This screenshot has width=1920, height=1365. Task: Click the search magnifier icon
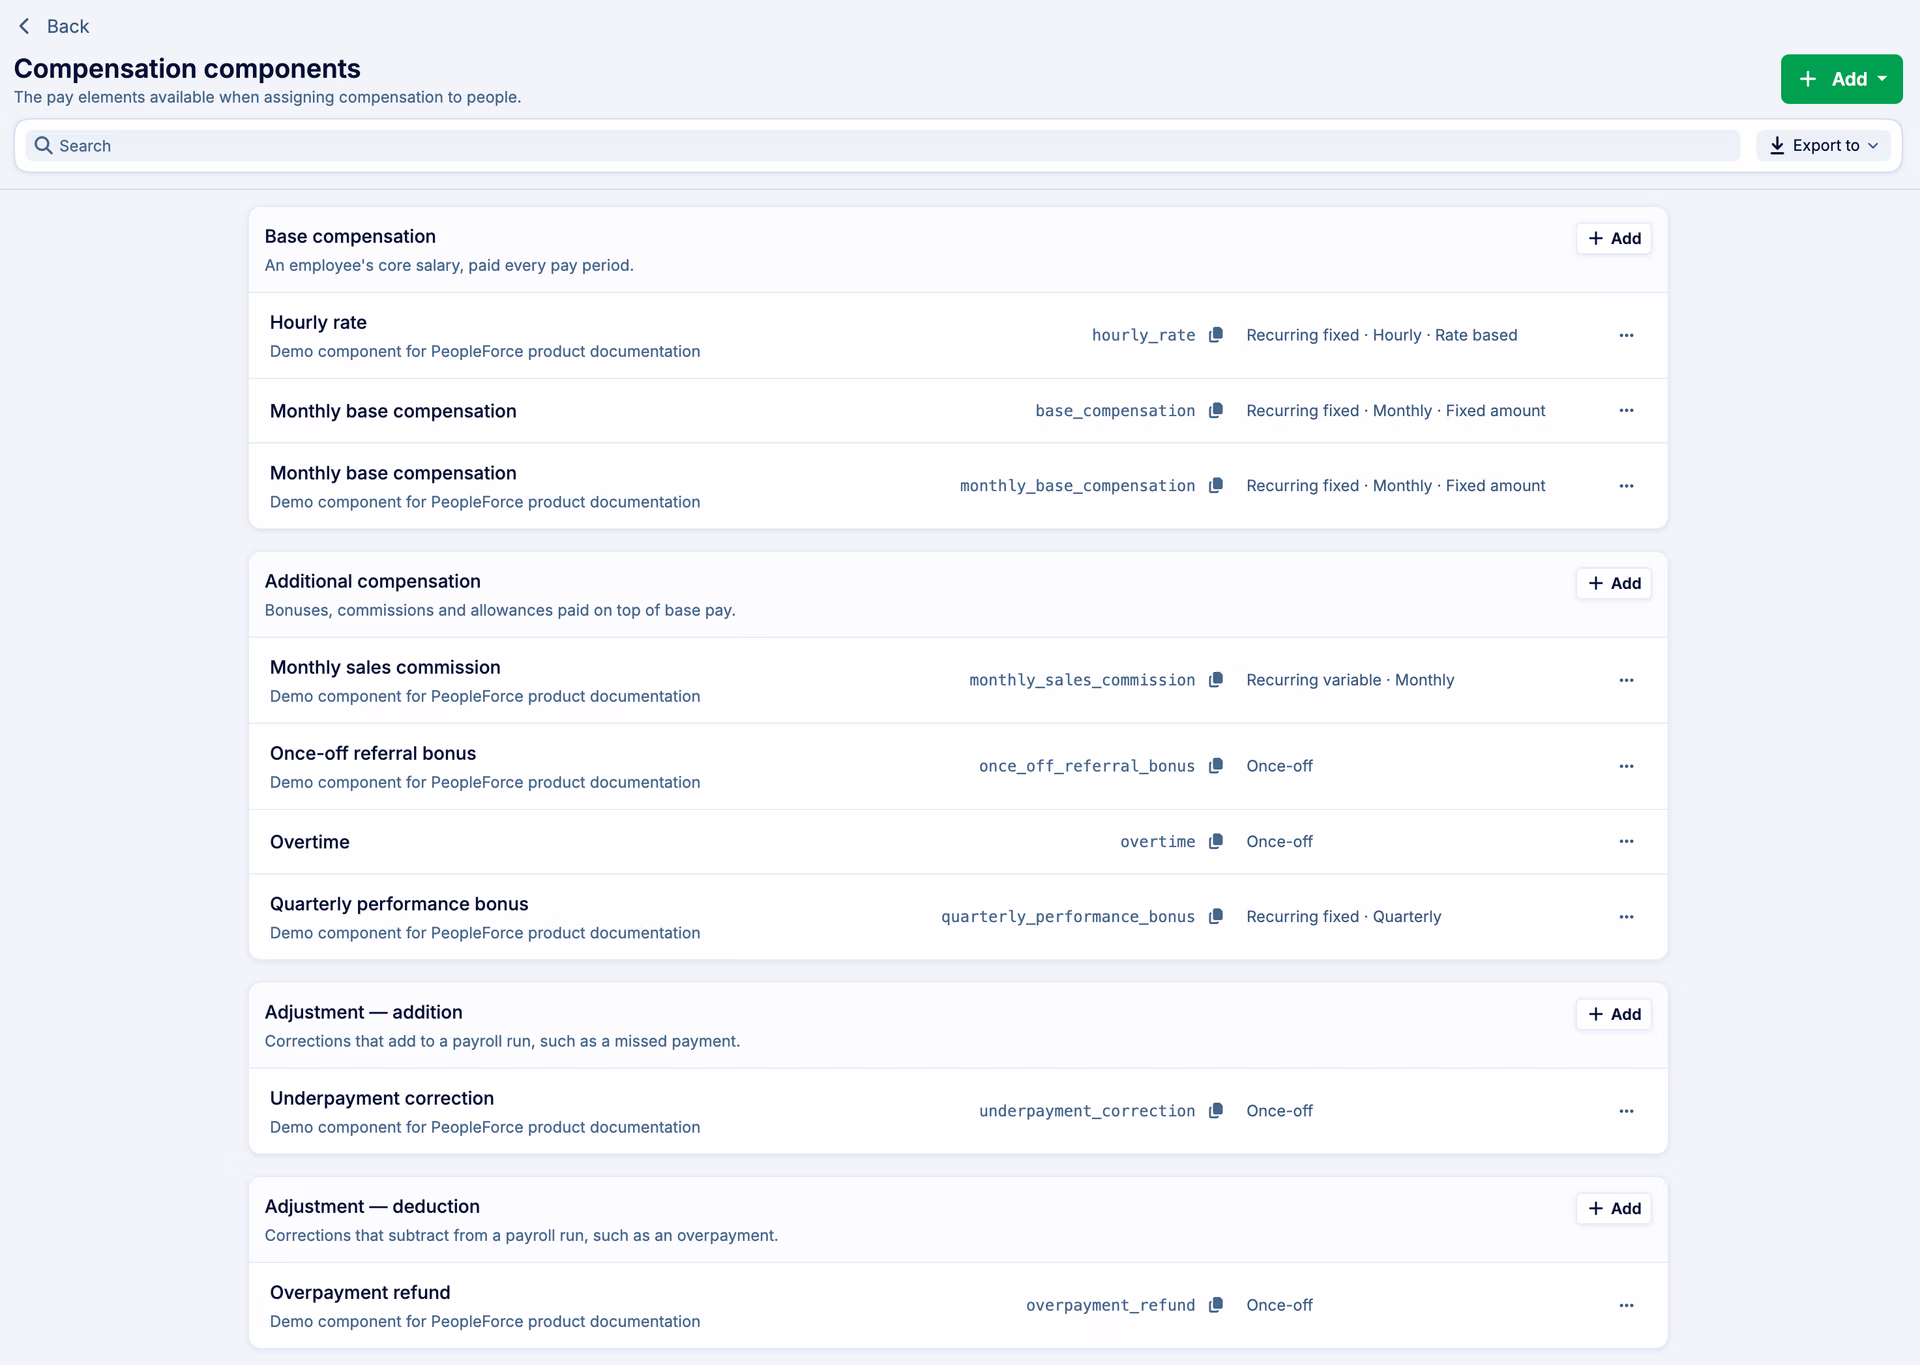pos(43,146)
